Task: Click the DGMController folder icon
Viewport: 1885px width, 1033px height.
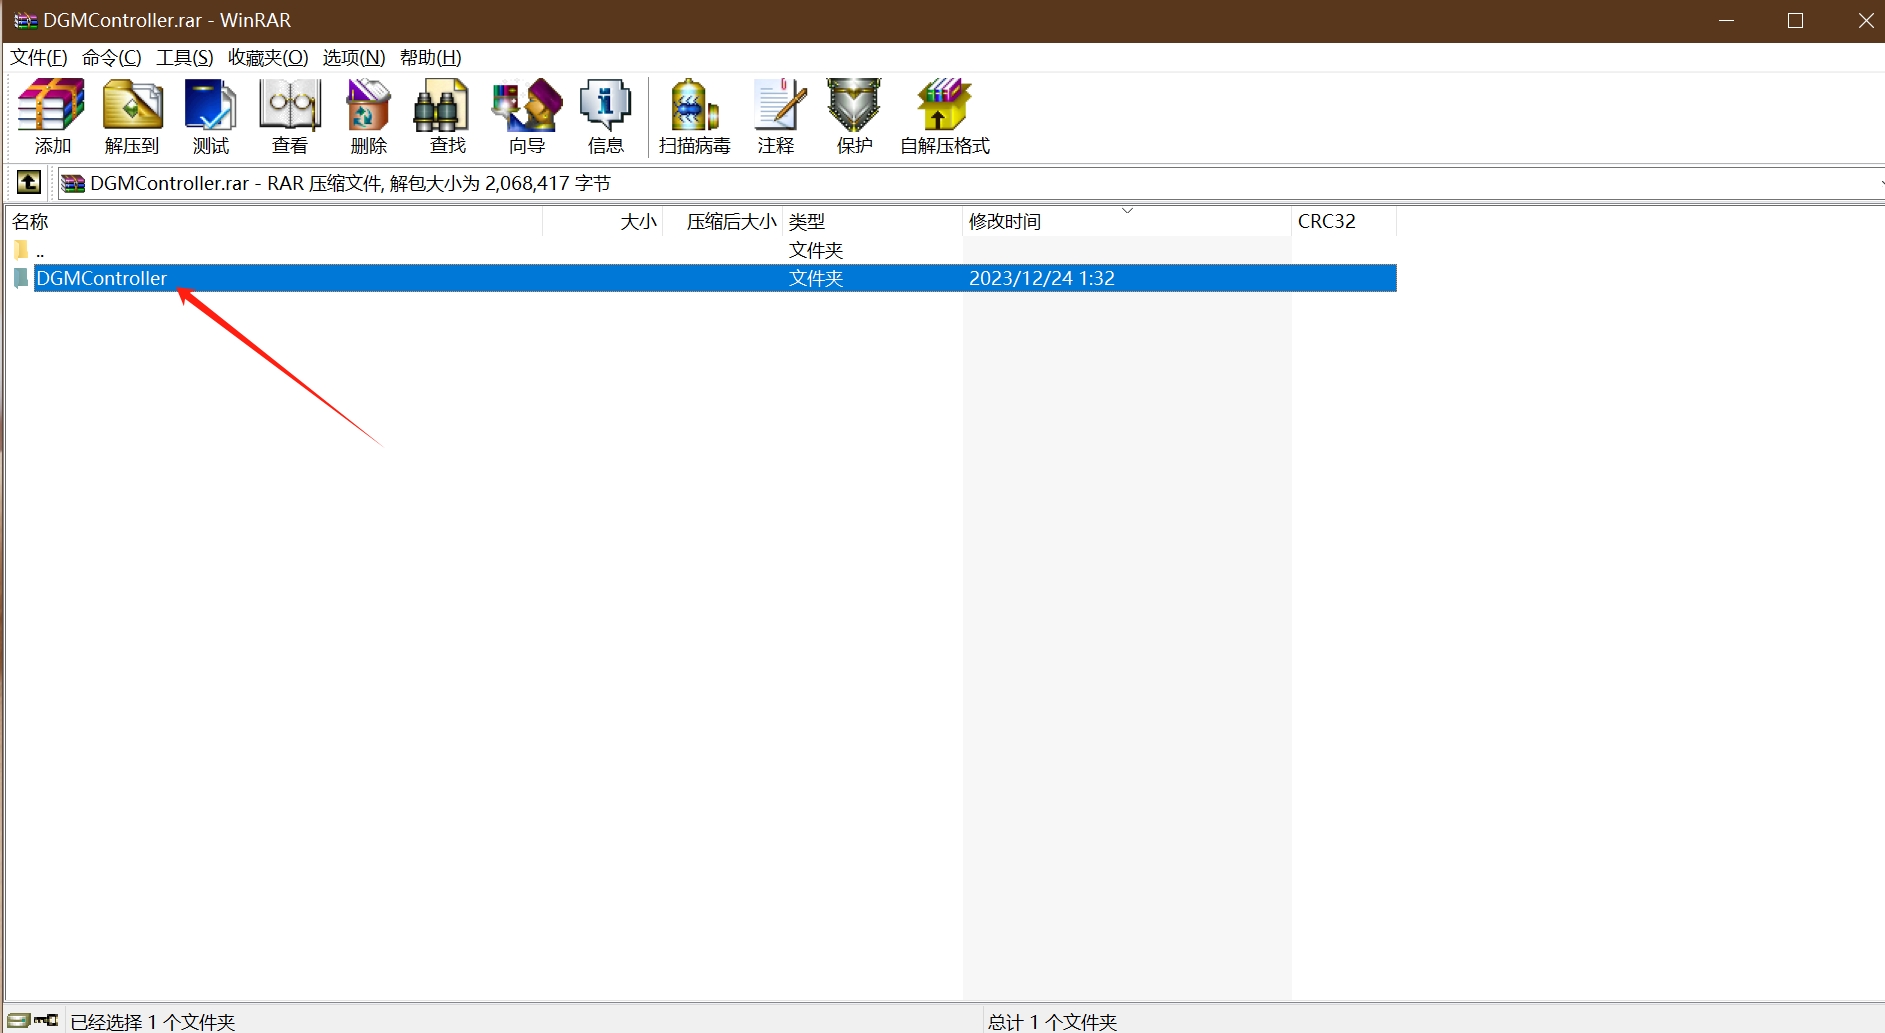Action: tap(21, 278)
